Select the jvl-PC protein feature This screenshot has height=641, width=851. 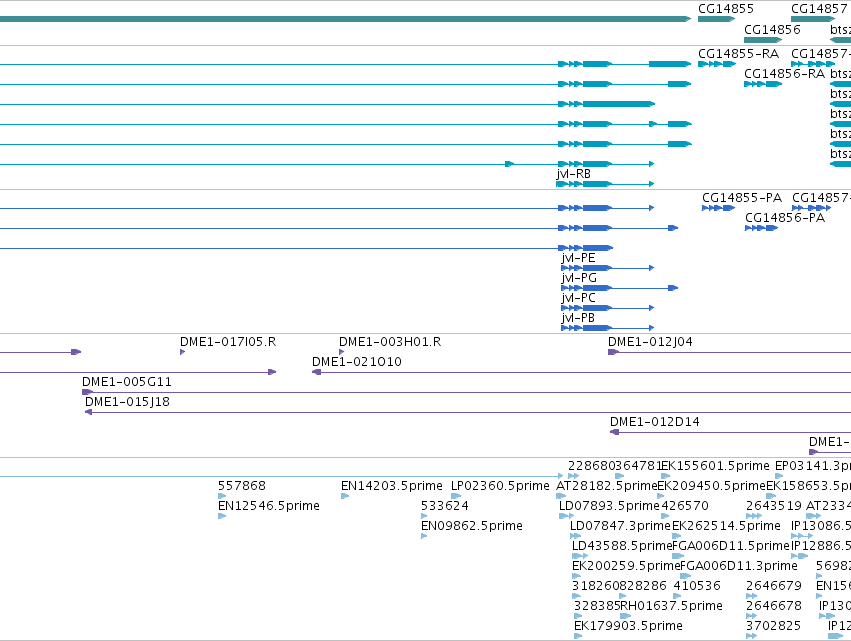pyautogui.click(x=608, y=308)
